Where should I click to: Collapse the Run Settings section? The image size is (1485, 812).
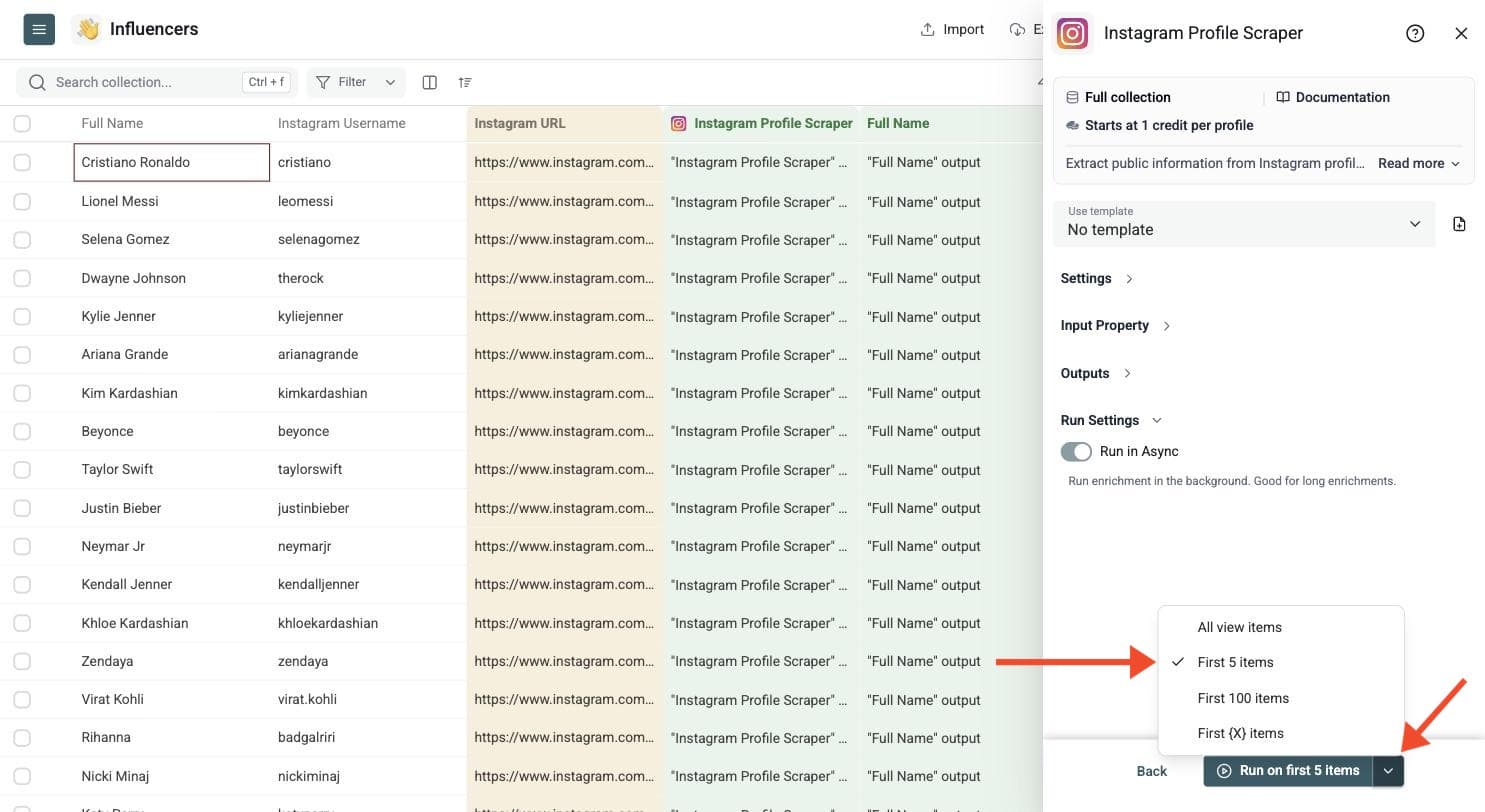pos(1111,420)
